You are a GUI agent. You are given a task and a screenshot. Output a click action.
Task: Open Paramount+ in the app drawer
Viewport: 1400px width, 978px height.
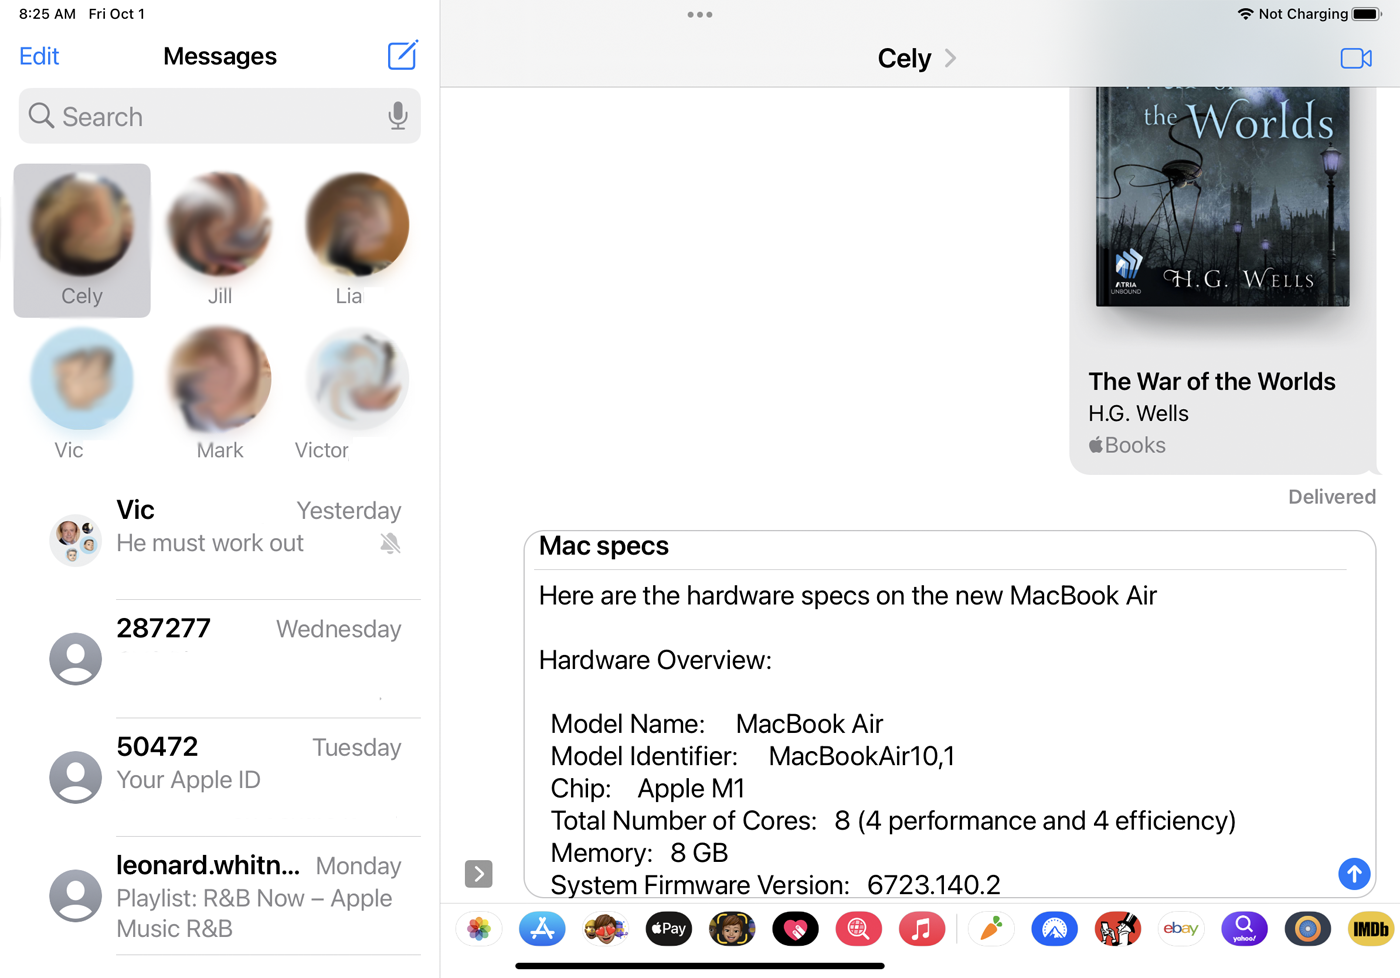pos(1054,929)
